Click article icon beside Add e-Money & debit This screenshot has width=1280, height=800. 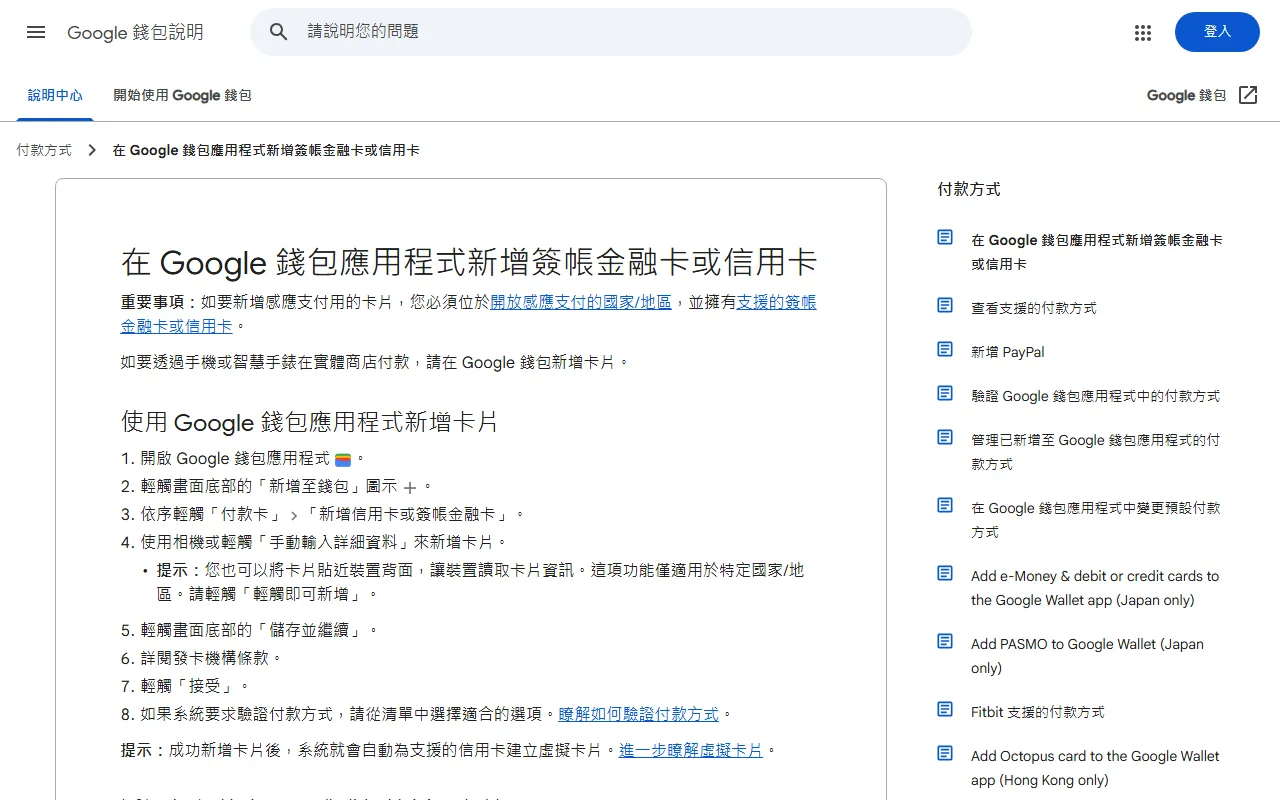(x=945, y=573)
